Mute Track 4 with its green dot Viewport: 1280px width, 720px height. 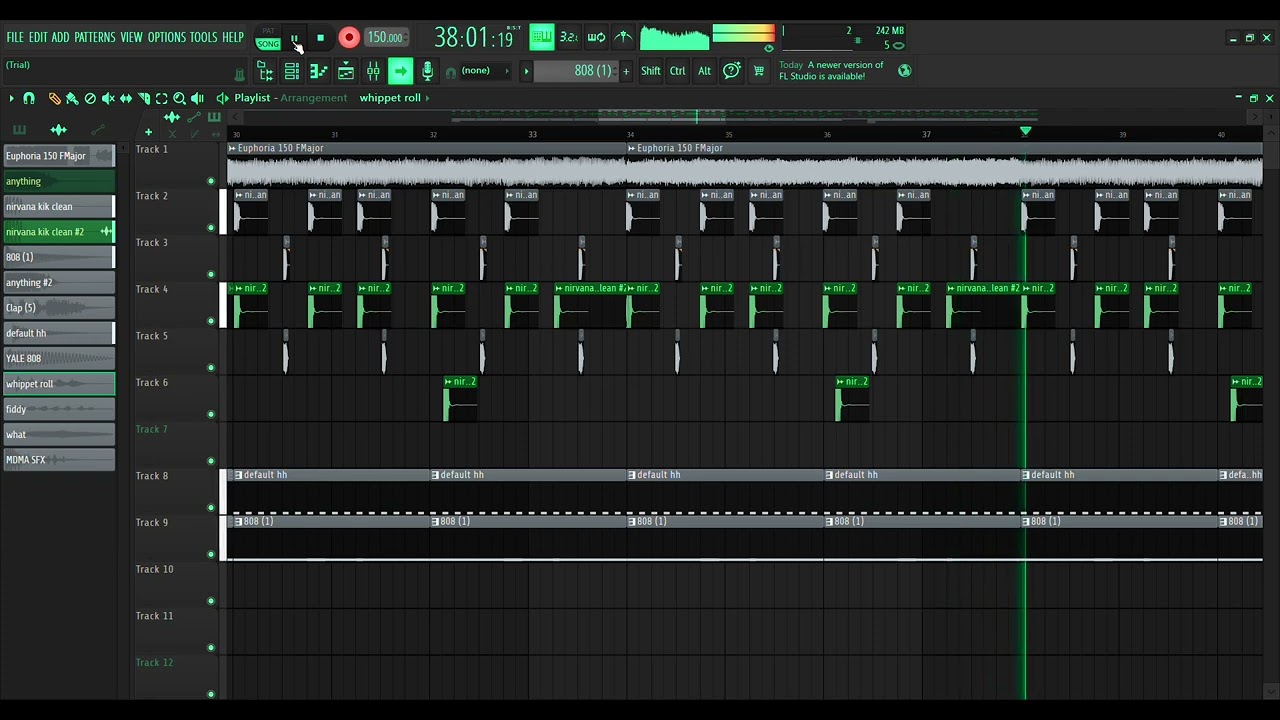coord(210,321)
